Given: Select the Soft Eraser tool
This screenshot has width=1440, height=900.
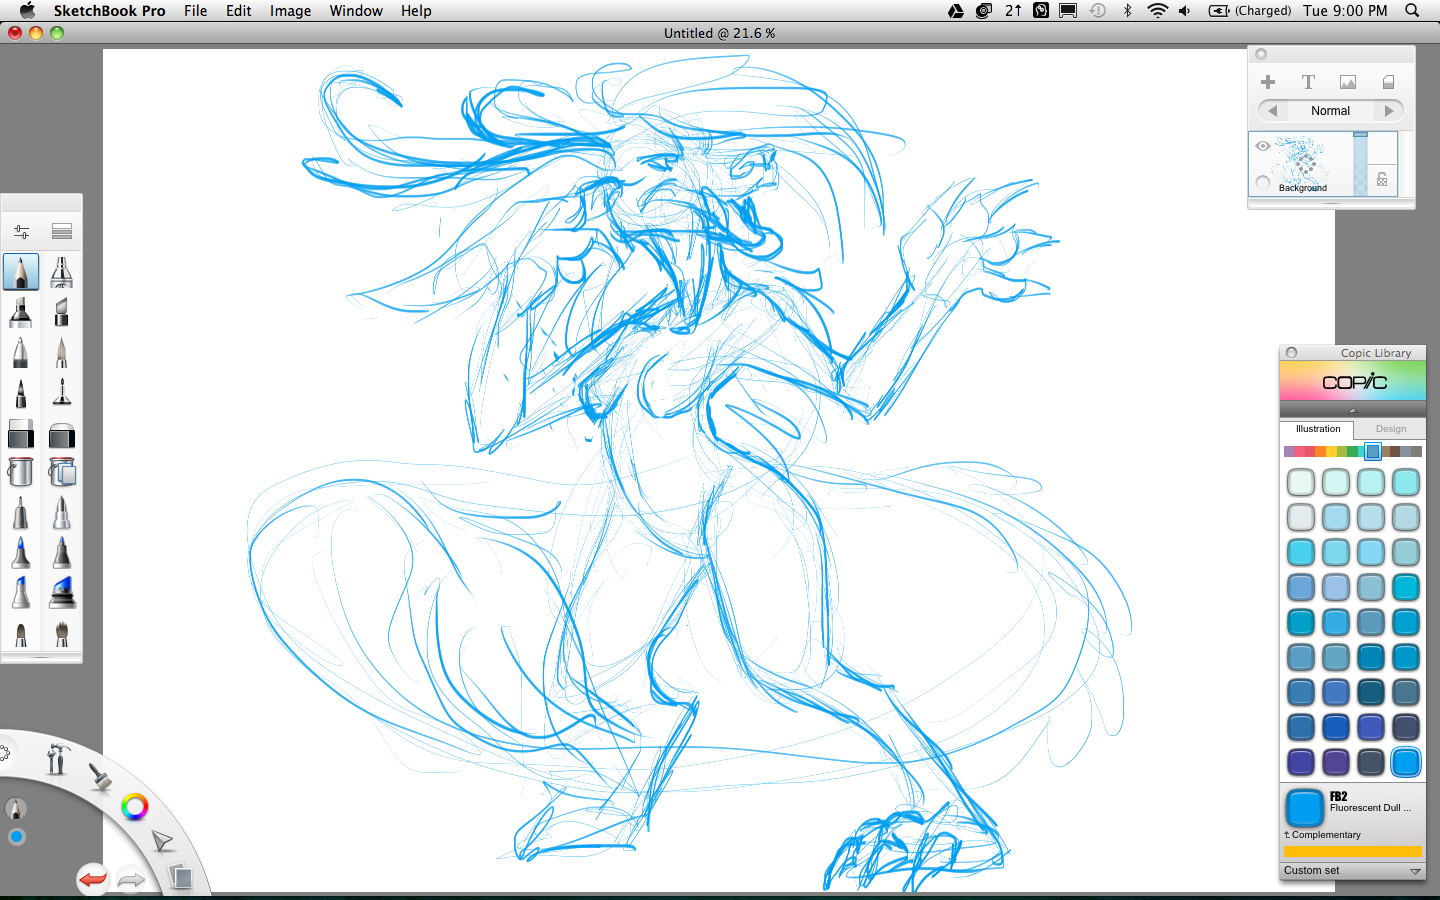Looking at the screenshot, I should coord(62,434).
